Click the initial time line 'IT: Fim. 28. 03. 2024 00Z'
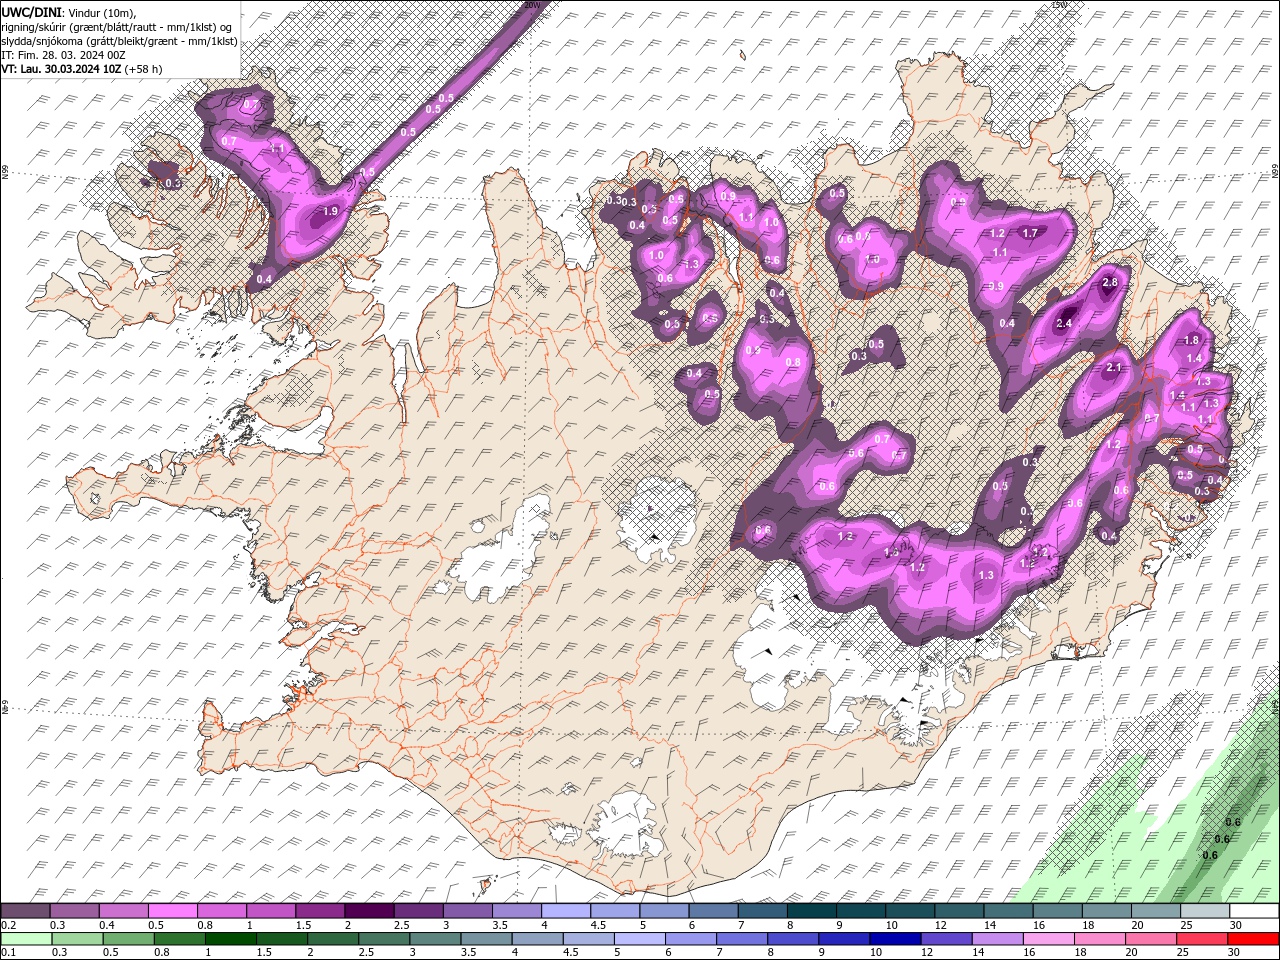 click(63, 55)
